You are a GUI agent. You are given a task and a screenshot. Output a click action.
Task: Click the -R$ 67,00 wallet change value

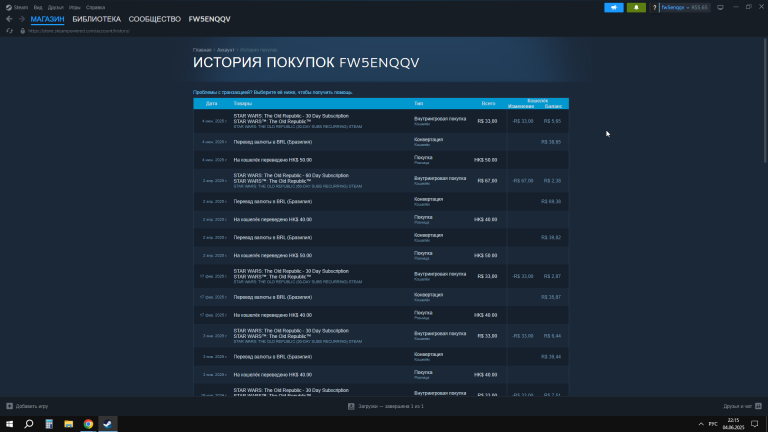[523, 181]
